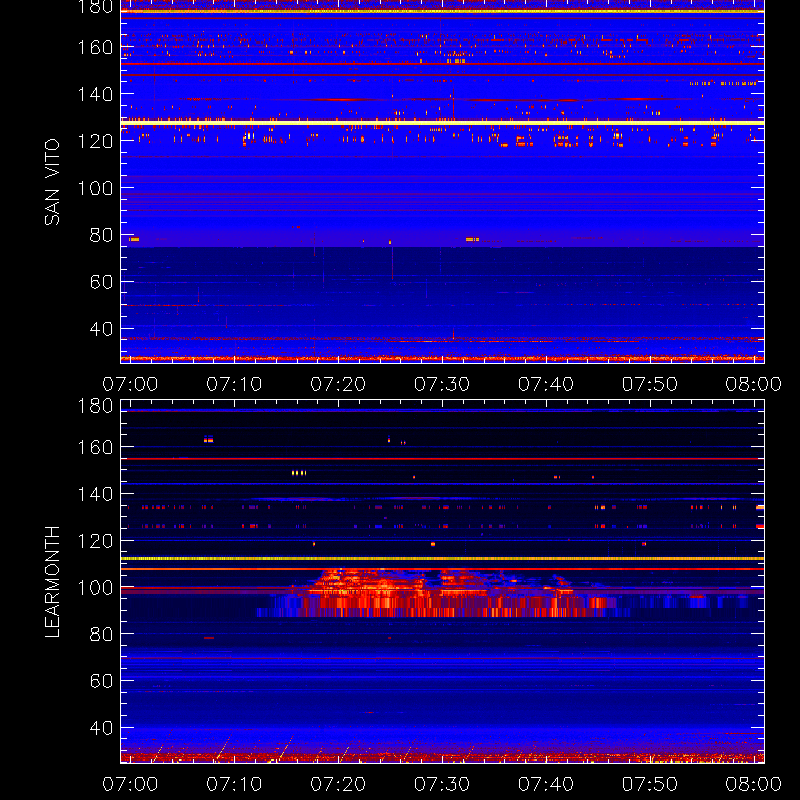Click 08:00 time label under Learmonth plot
The height and width of the screenshot is (800, 800).
[x=754, y=784]
